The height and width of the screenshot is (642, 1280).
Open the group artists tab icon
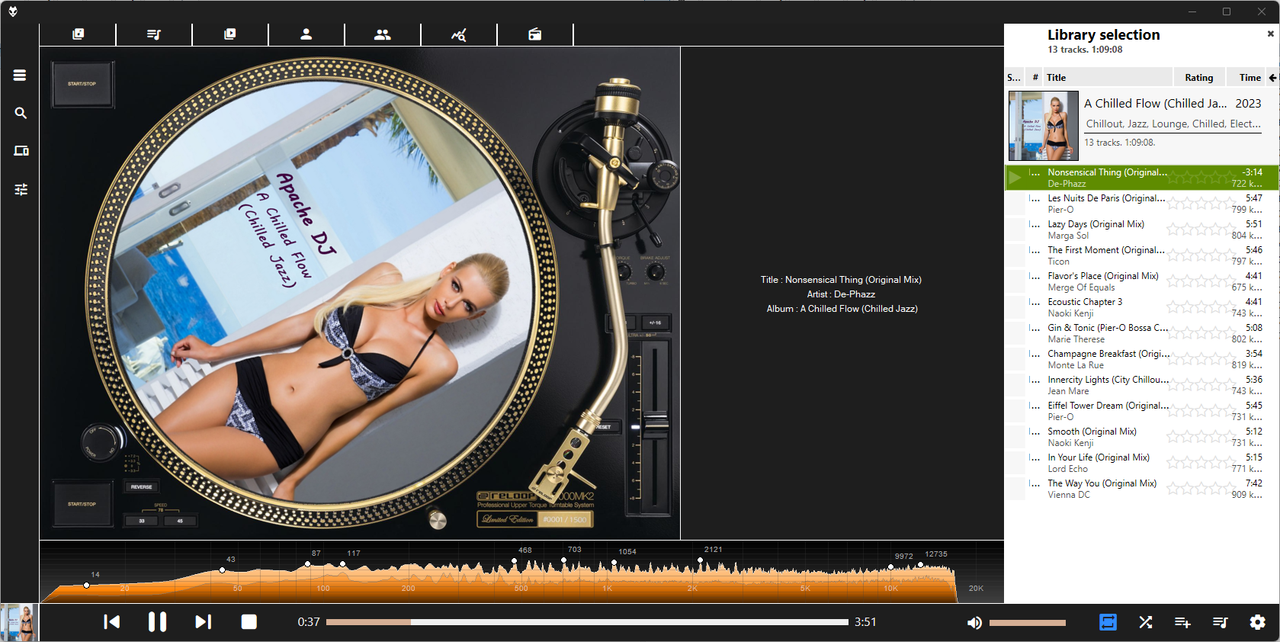[x=382, y=34]
